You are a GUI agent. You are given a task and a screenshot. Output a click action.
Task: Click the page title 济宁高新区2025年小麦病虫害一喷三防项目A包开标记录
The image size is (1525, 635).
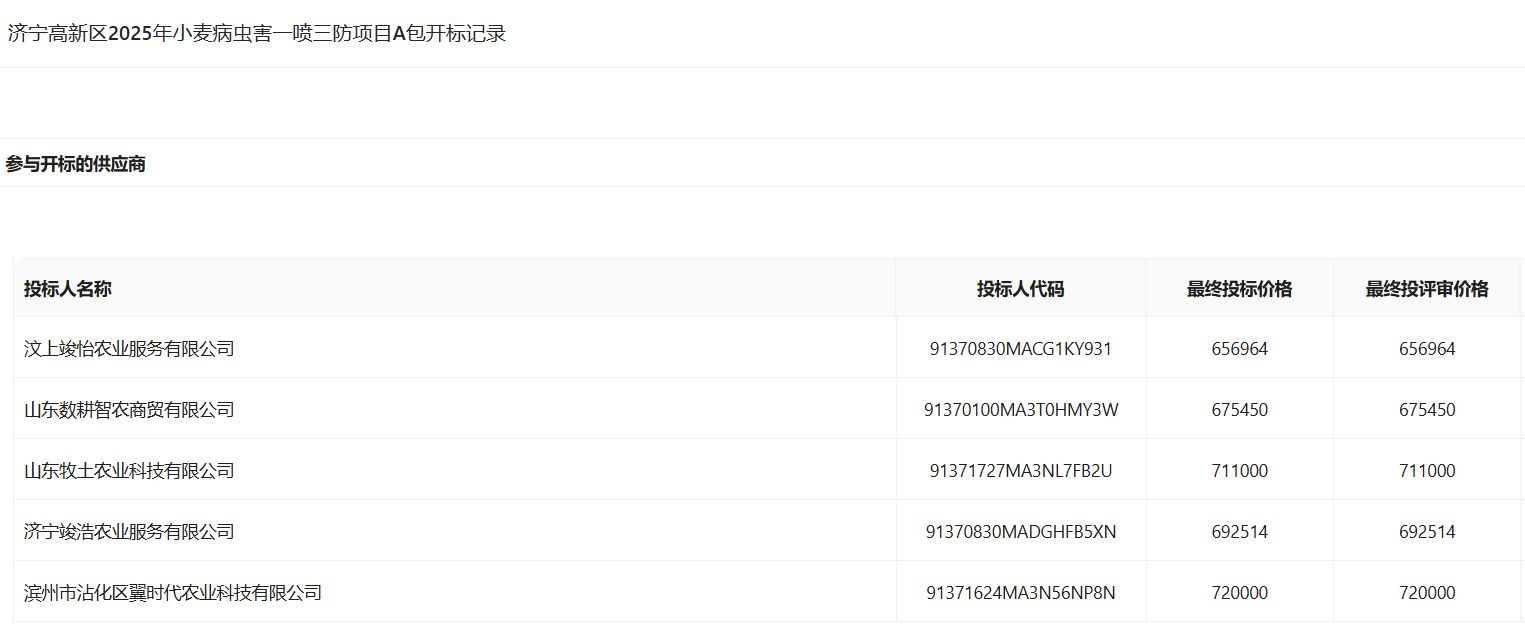(257, 34)
